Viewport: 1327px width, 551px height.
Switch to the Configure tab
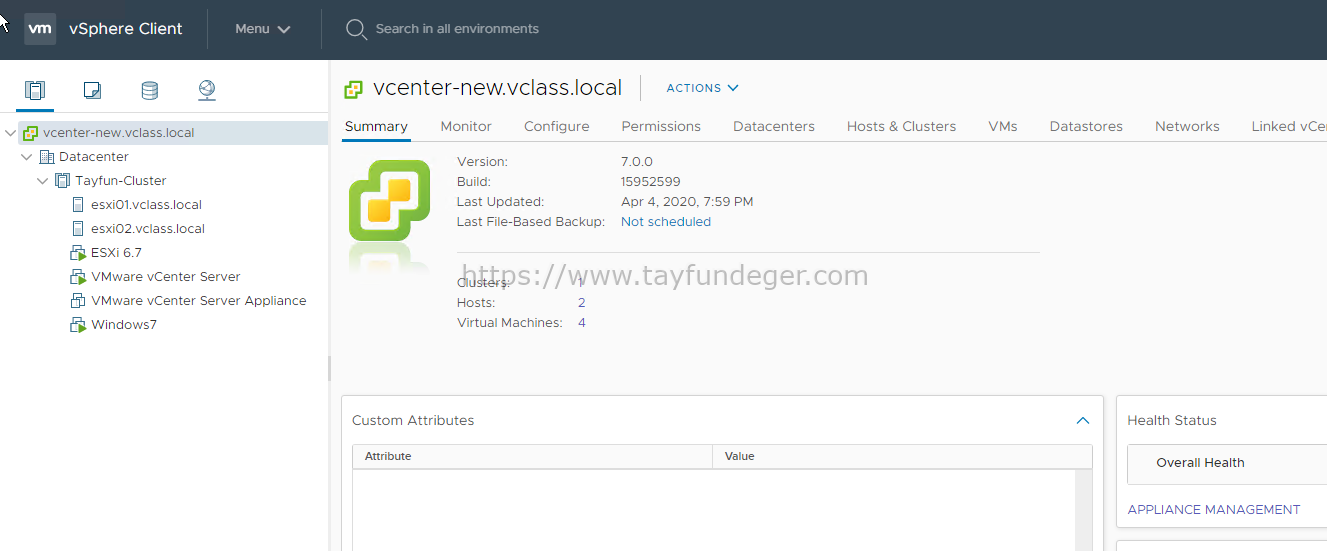[x=557, y=127]
